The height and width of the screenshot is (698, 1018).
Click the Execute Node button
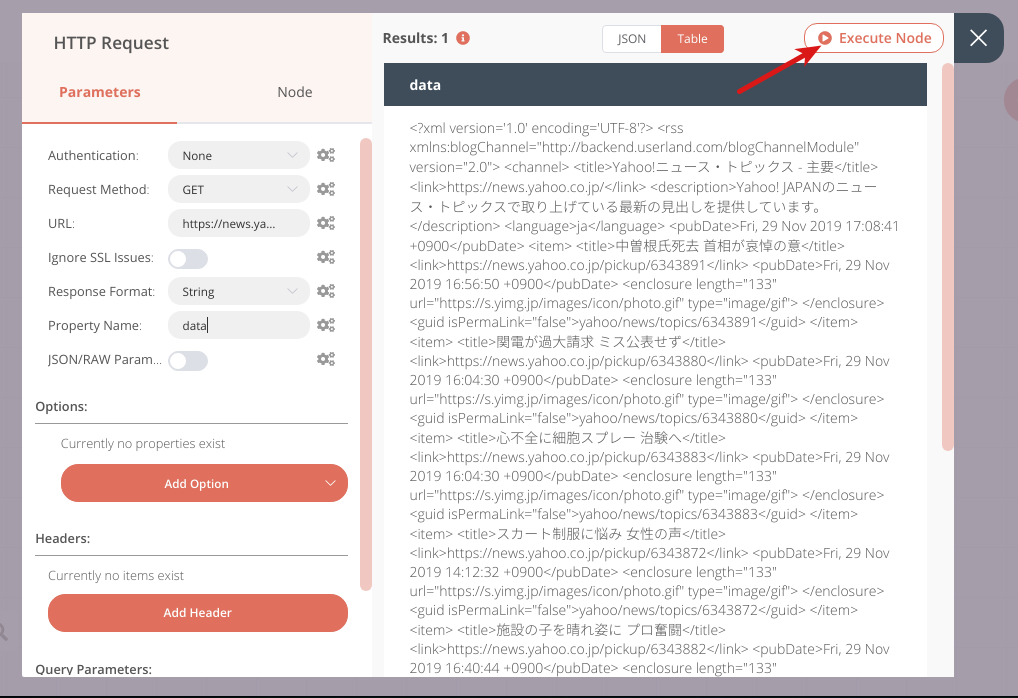click(873, 37)
